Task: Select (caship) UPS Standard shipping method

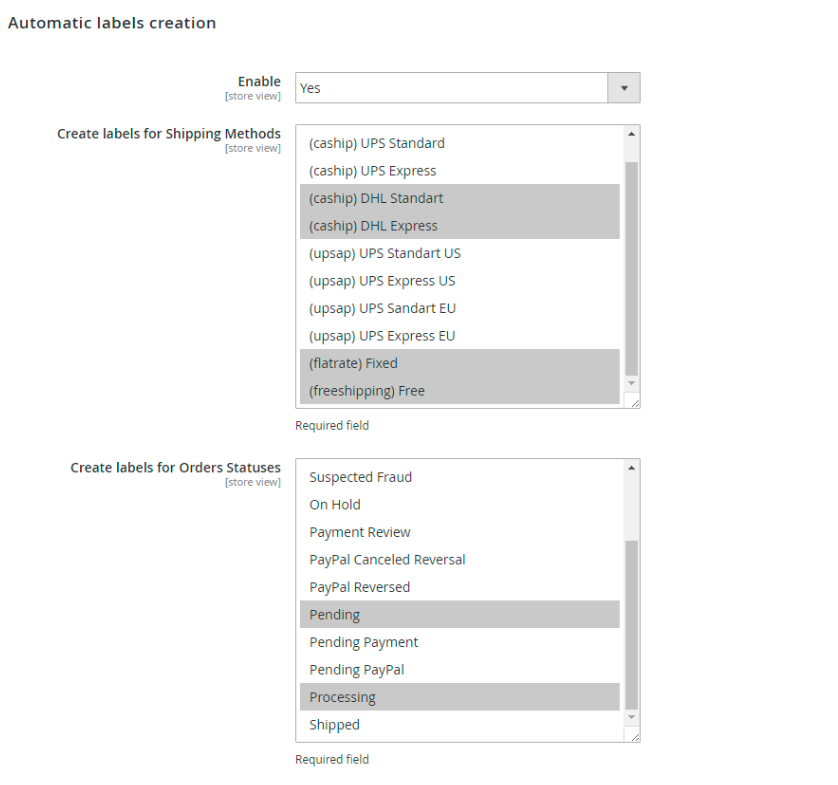Action: [x=377, y=143]
